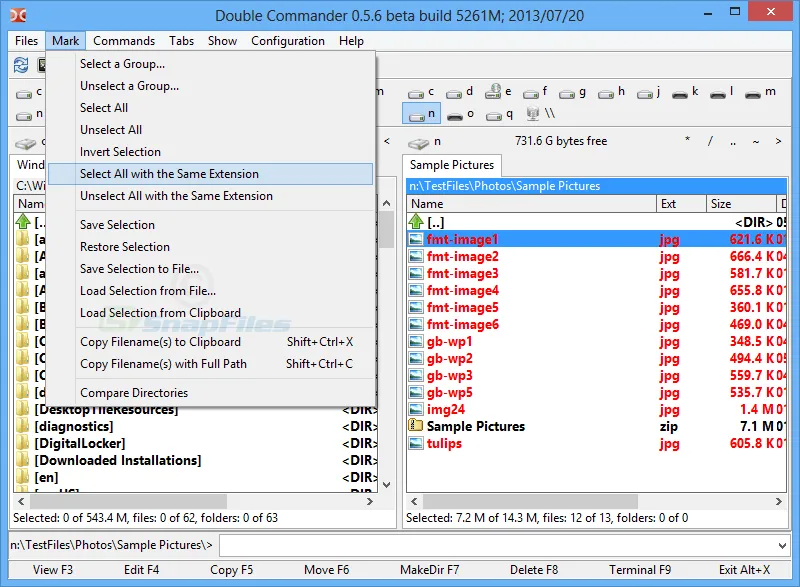
Task: Go to root with '/' button
Action: point(710,141)
